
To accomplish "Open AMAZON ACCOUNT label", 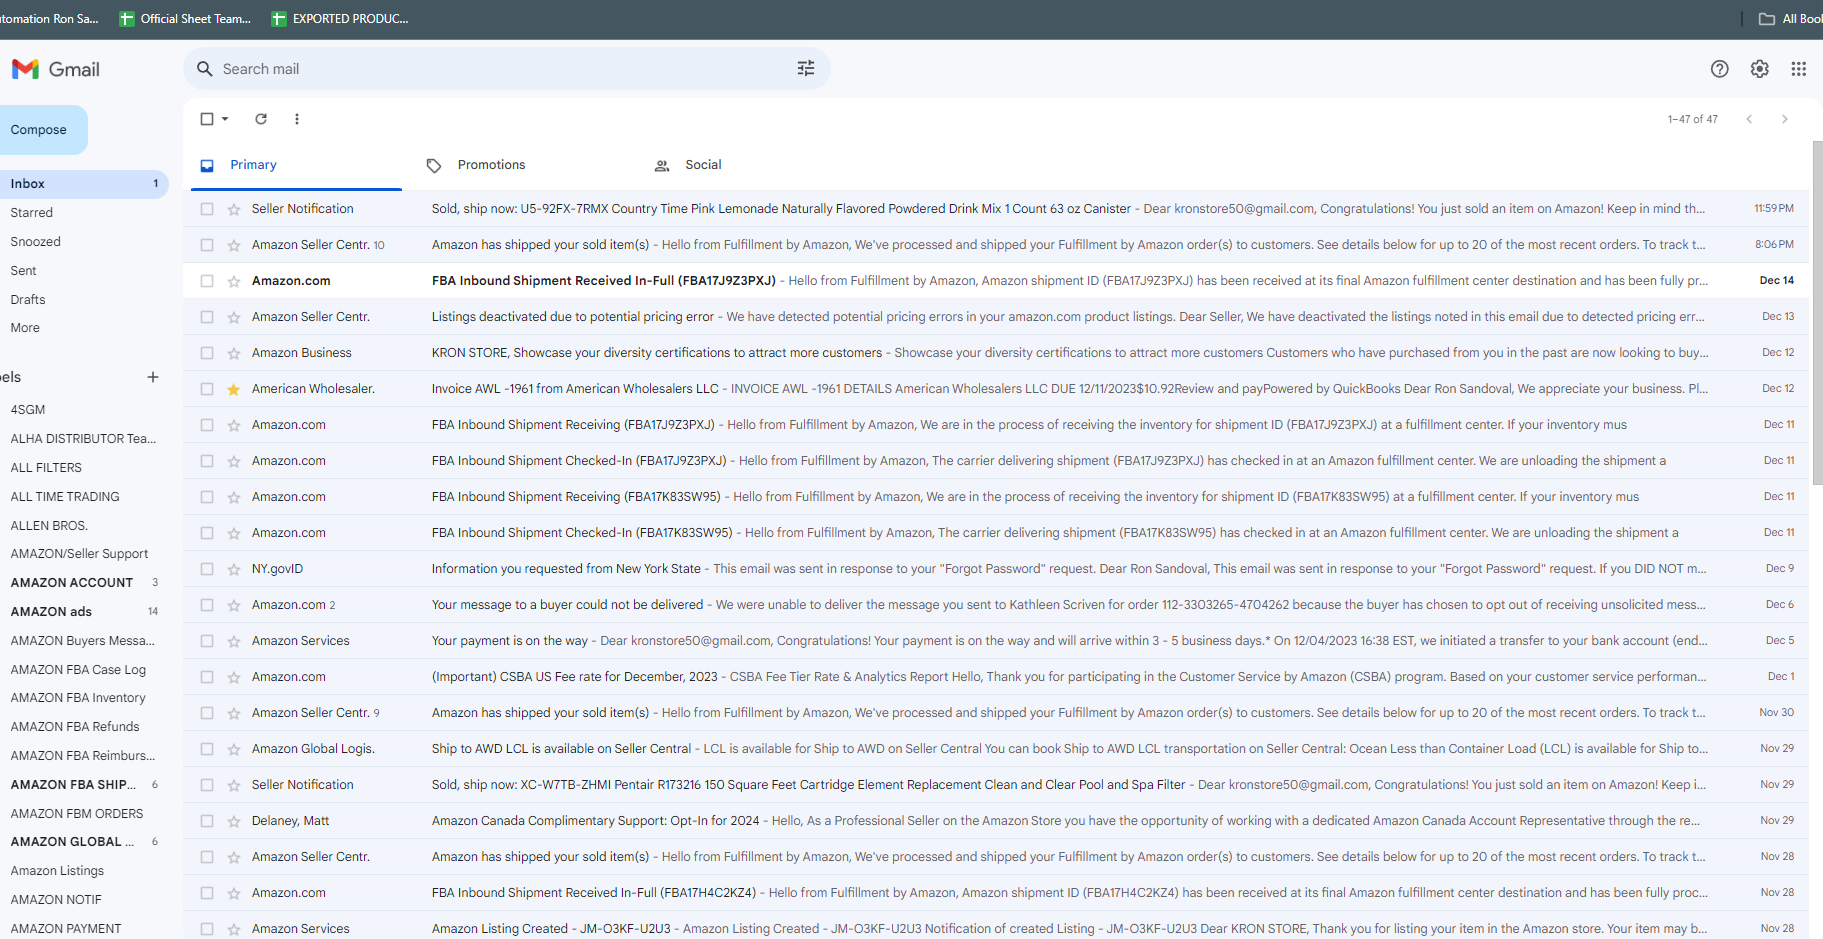I will point(72,583).
